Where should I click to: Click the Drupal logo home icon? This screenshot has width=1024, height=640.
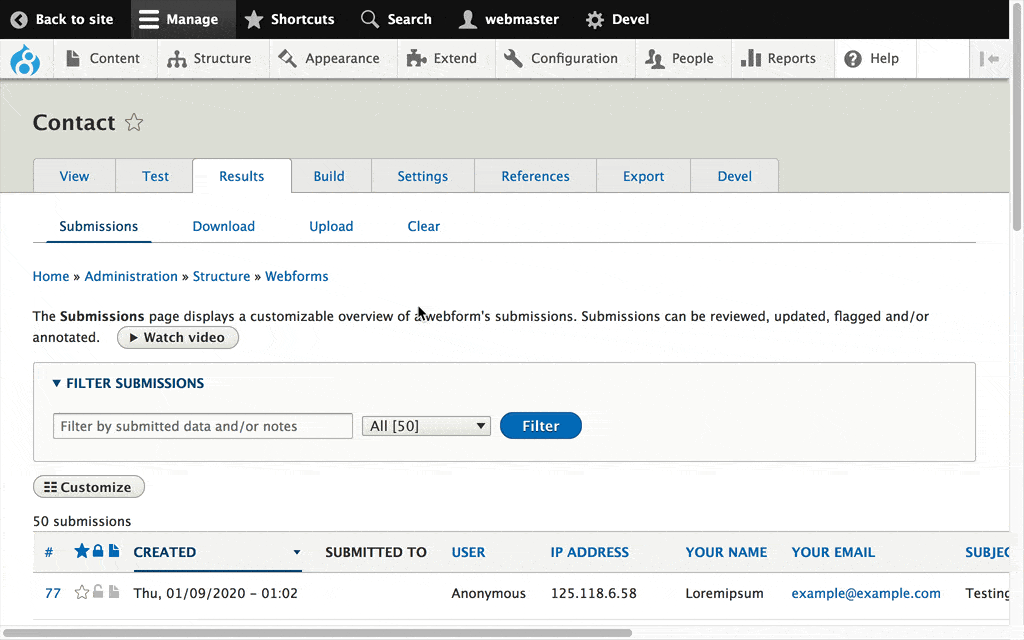click(x=25, y=59)
